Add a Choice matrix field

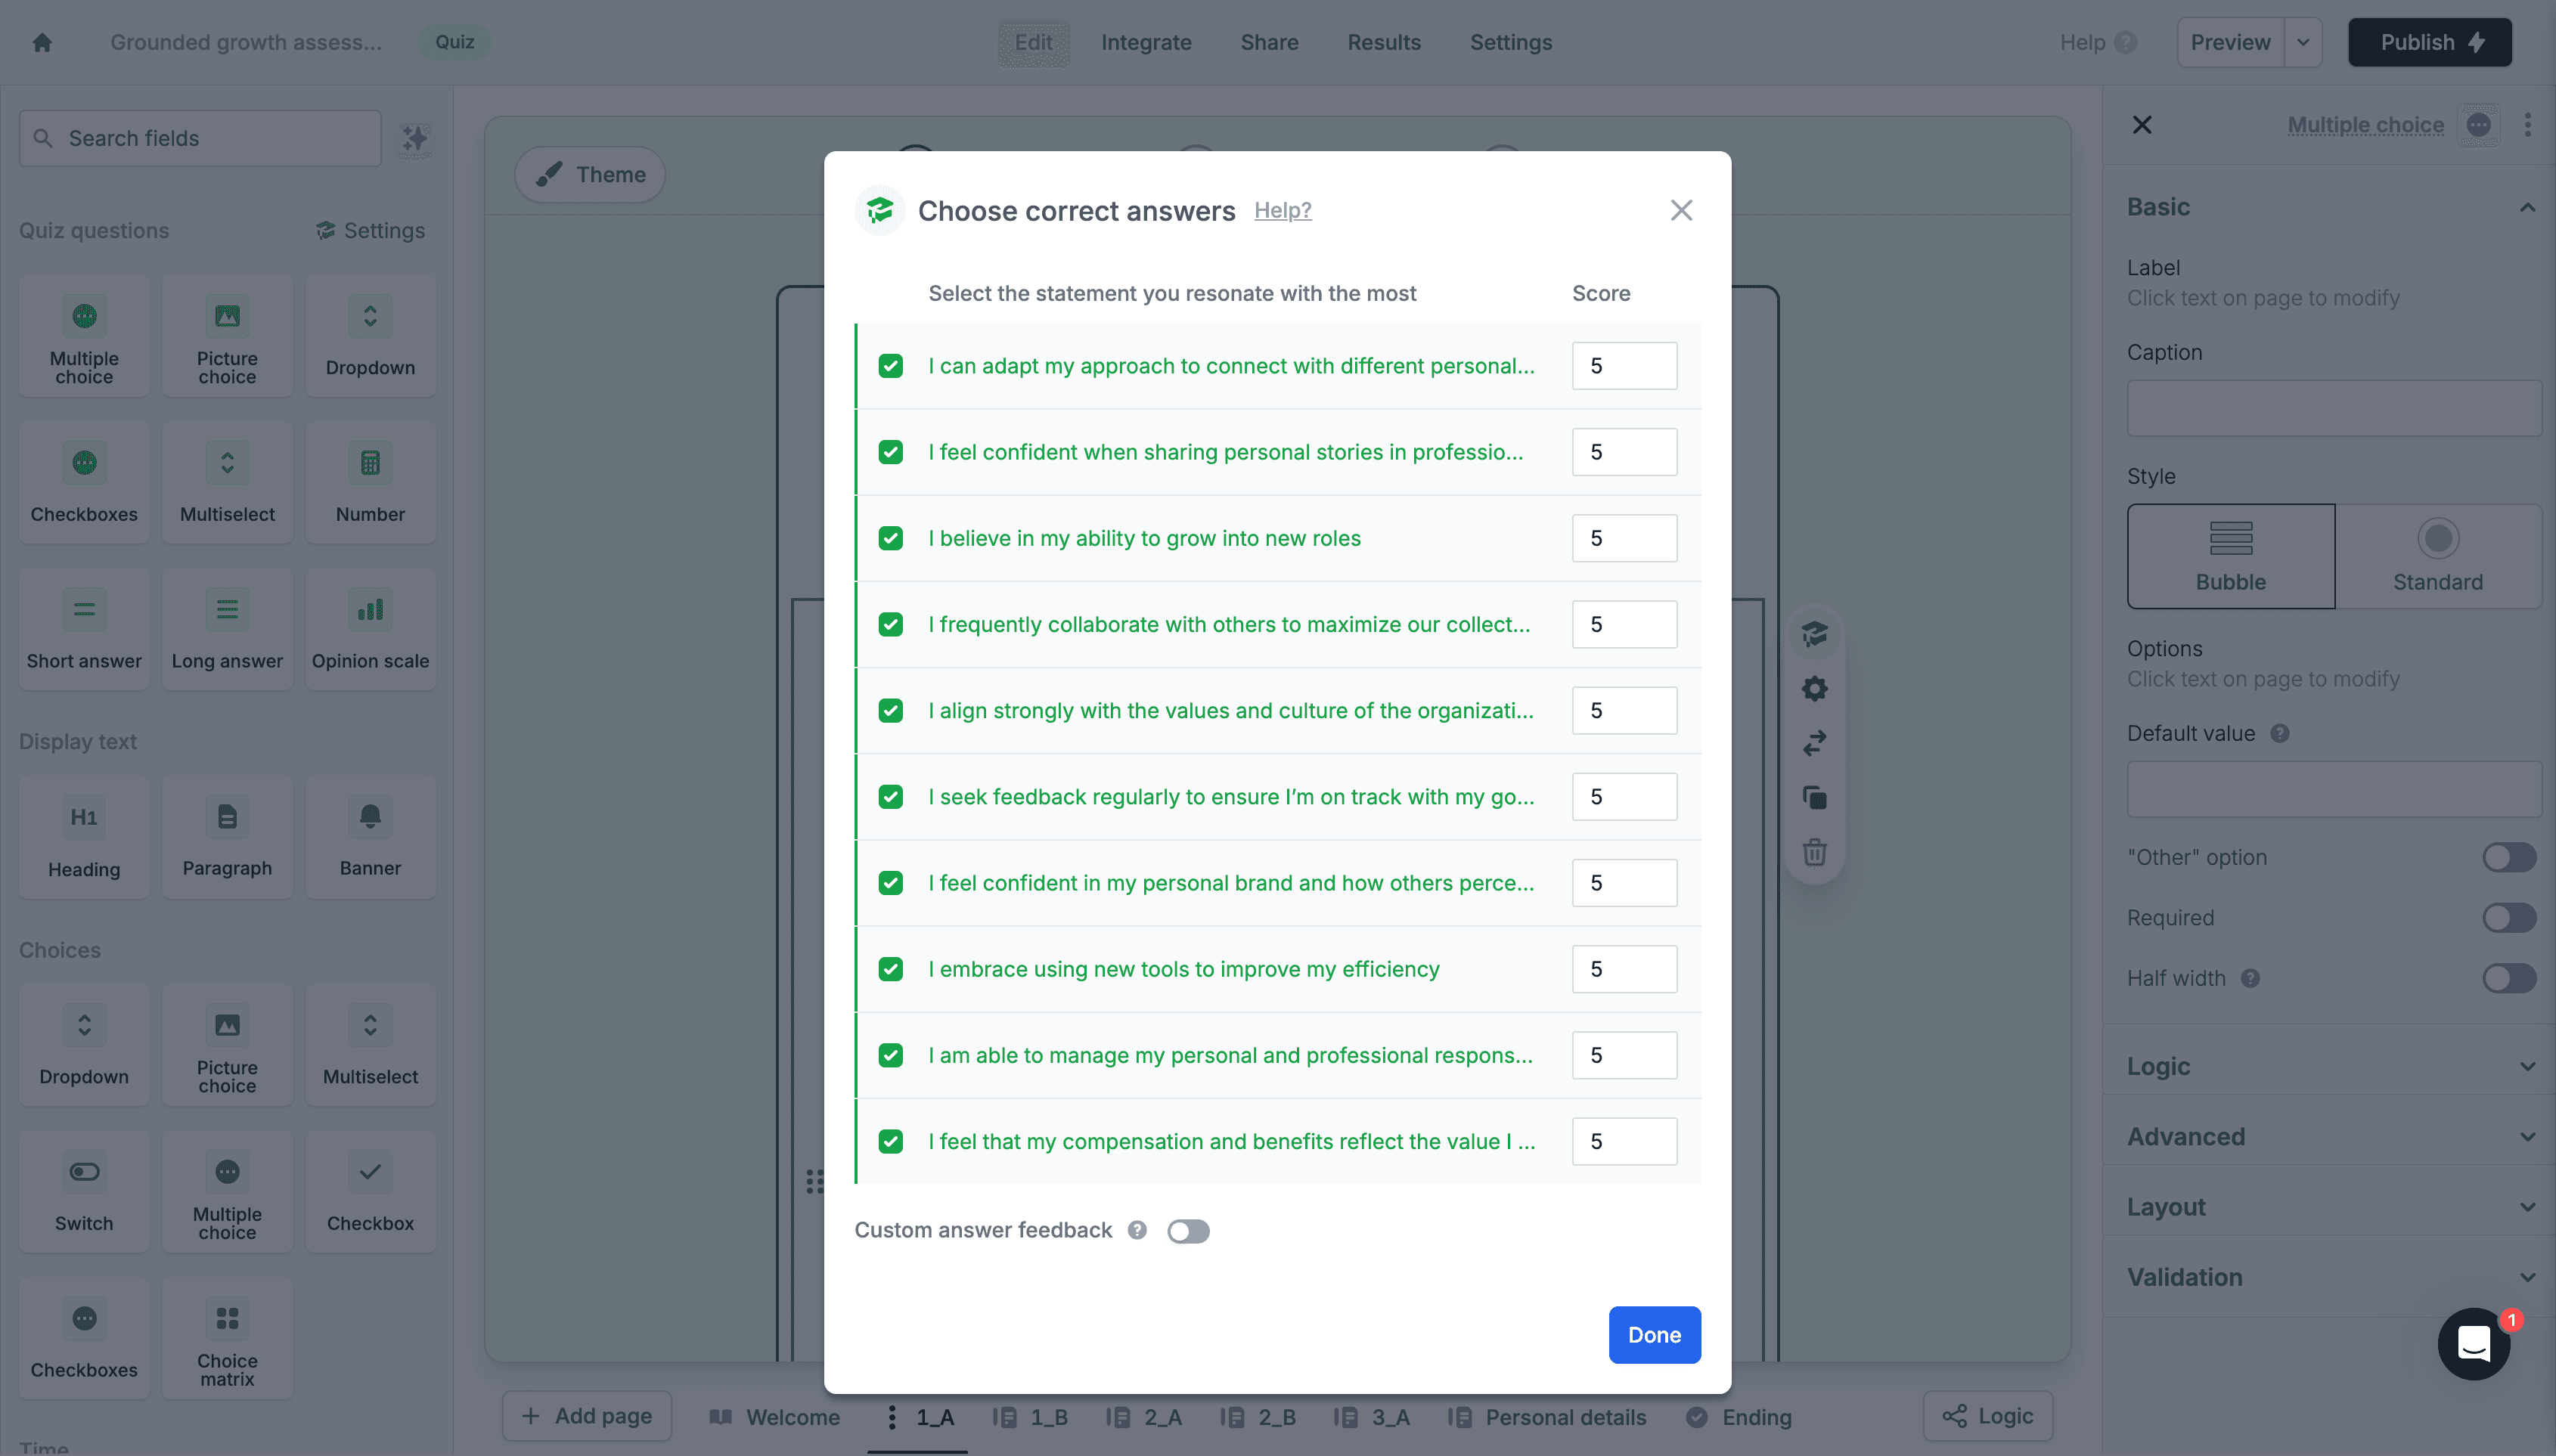click(227, 1339)
